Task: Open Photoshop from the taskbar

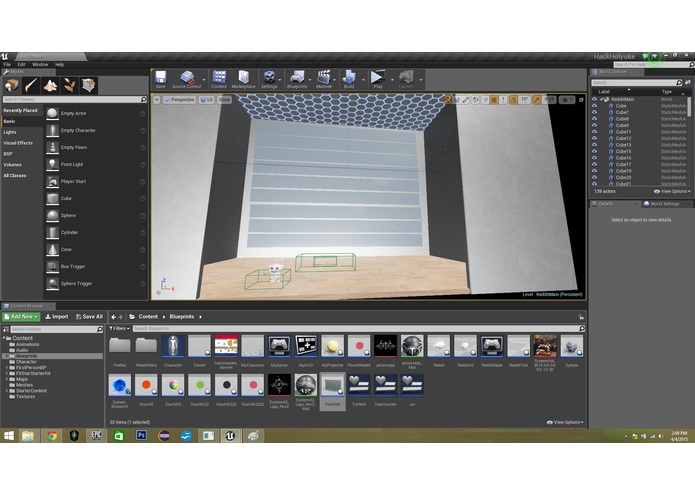Action: click(141, 436)
